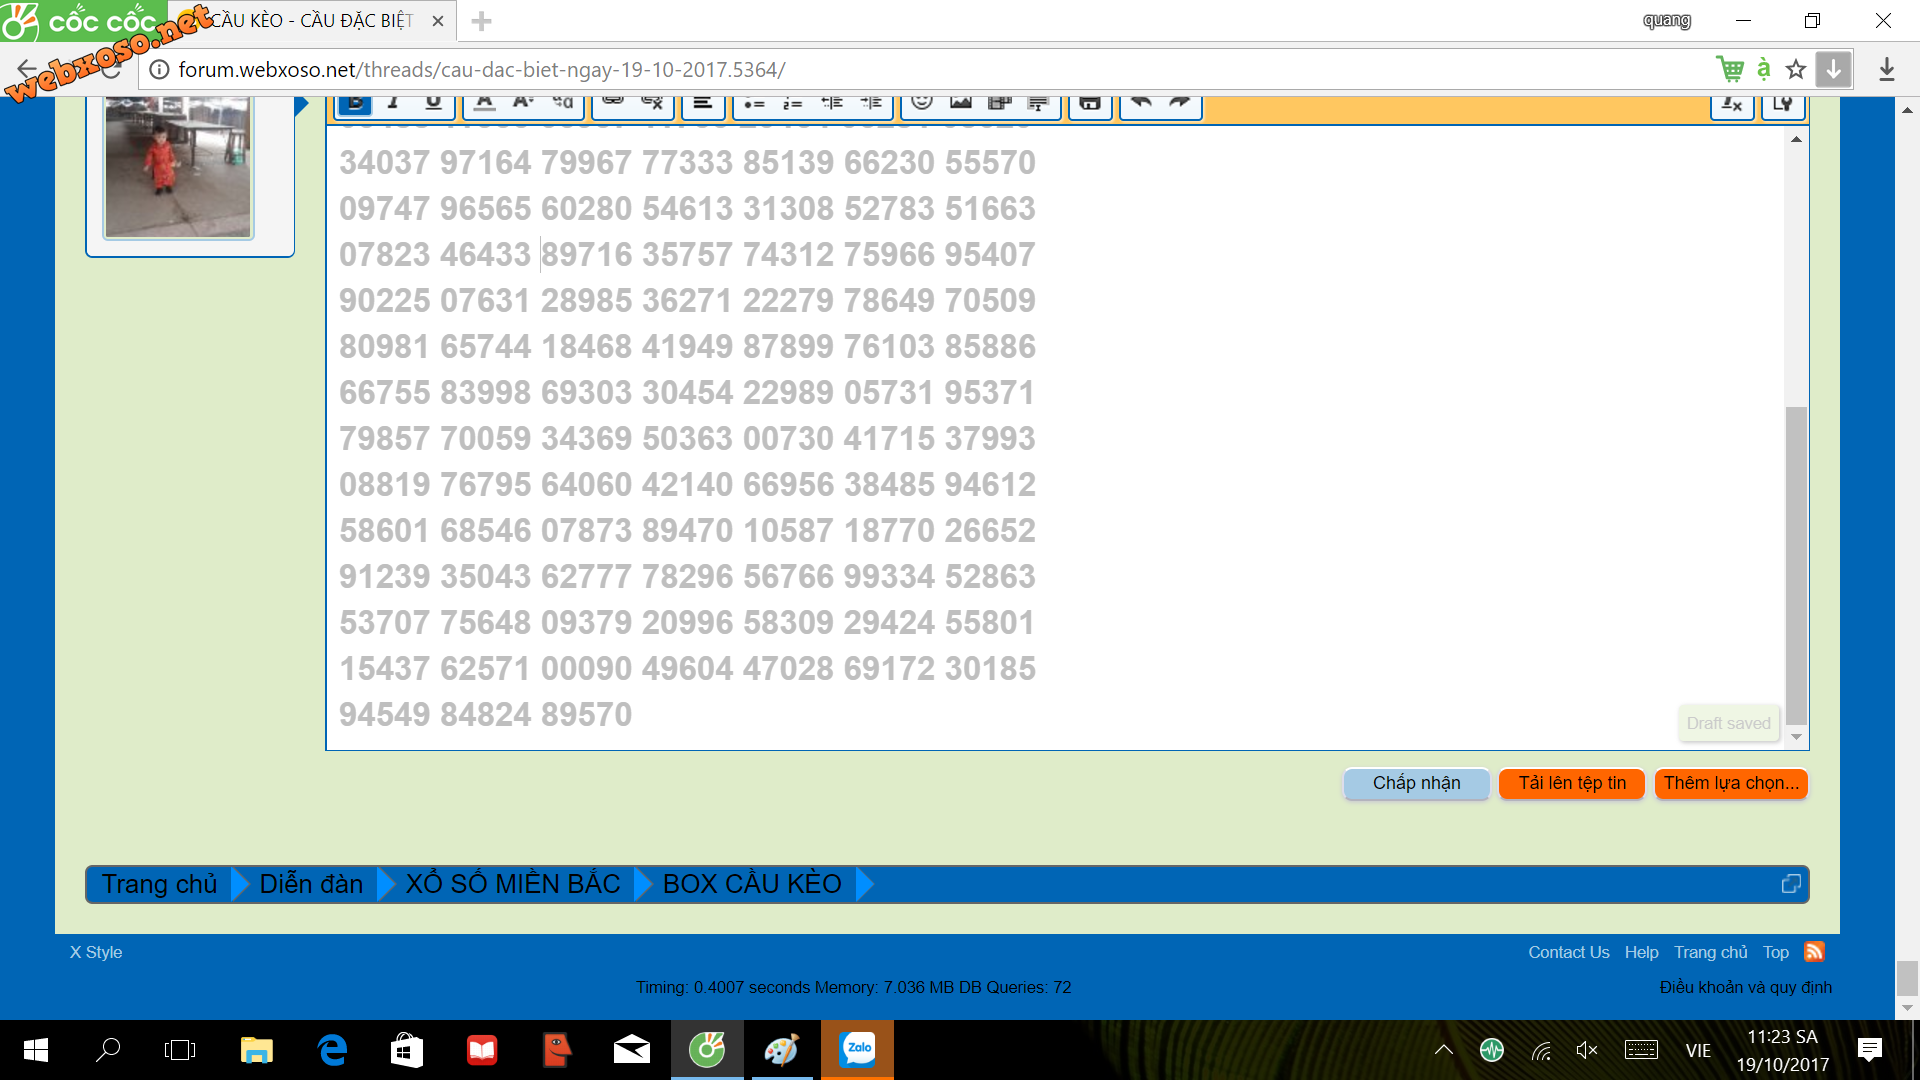
Task: Go to XỔ SỐ MIỀN BẮC breadcrumb
Action: (513, 884)
